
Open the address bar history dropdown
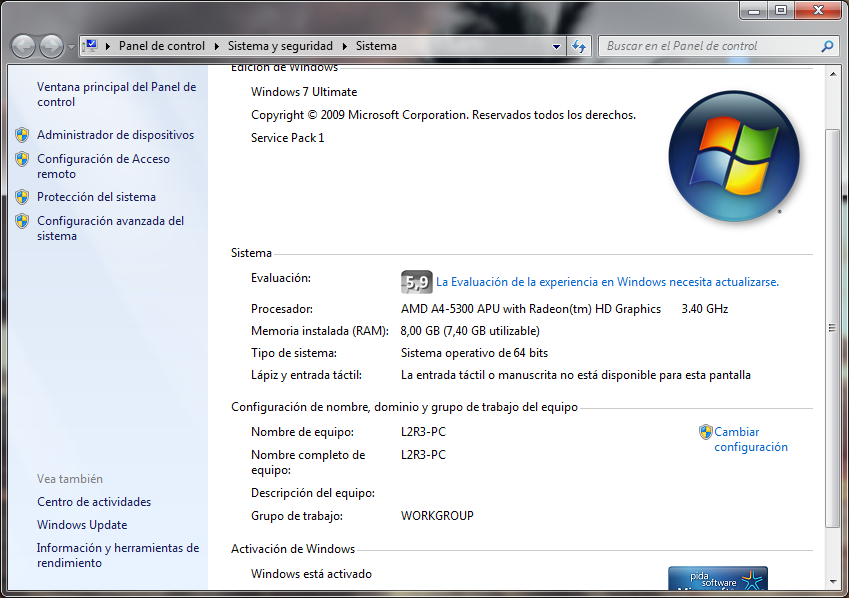coord(556,47)
